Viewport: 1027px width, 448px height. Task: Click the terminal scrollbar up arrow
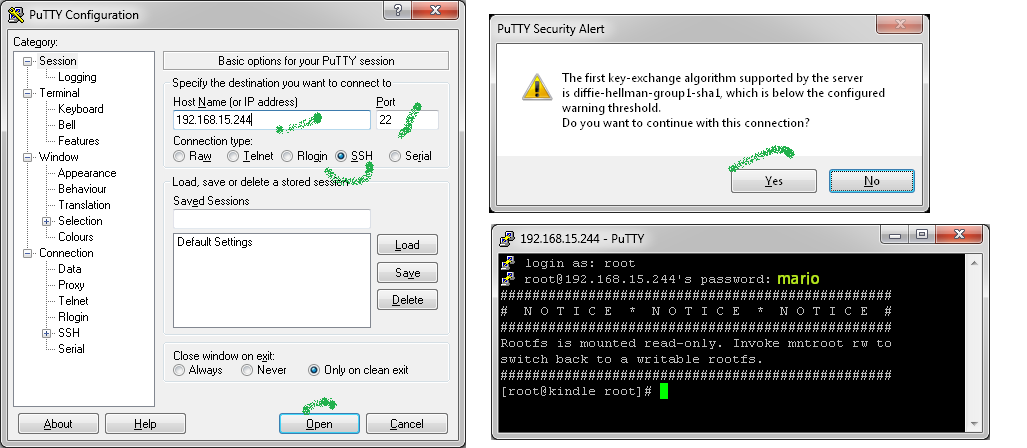(975, 262)
